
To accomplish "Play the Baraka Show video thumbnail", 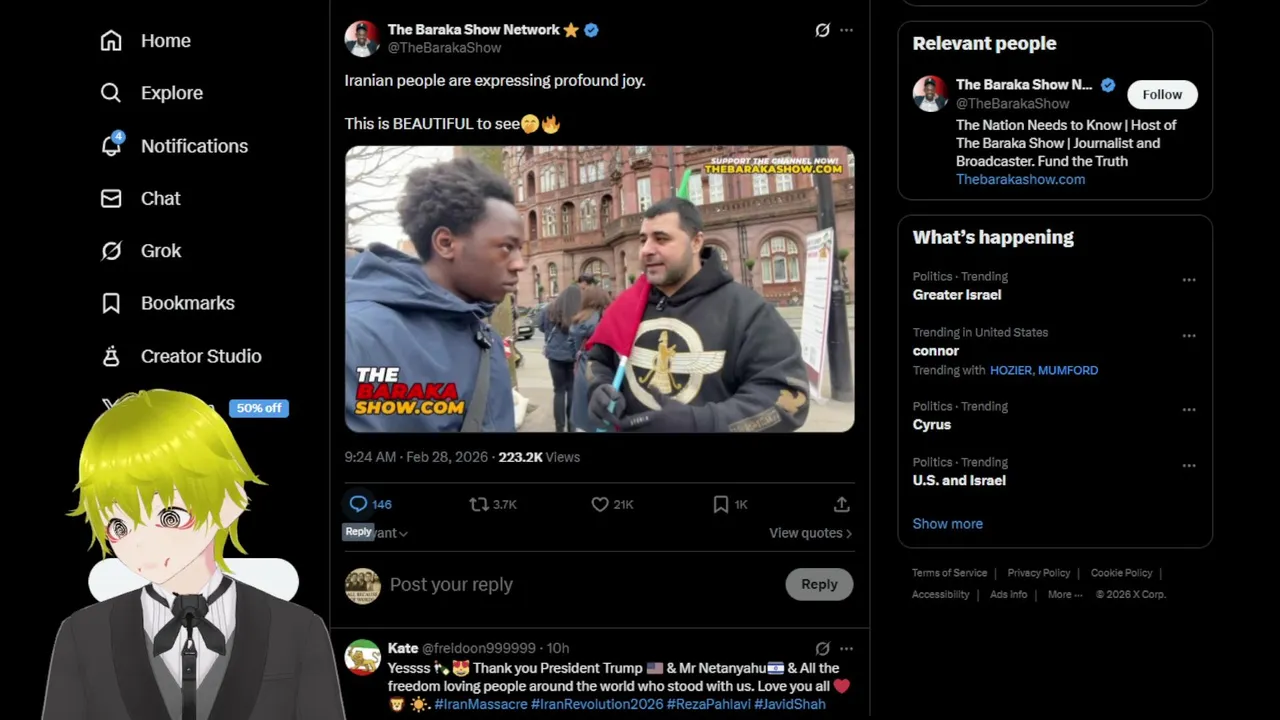I will (x=600, y=289).
